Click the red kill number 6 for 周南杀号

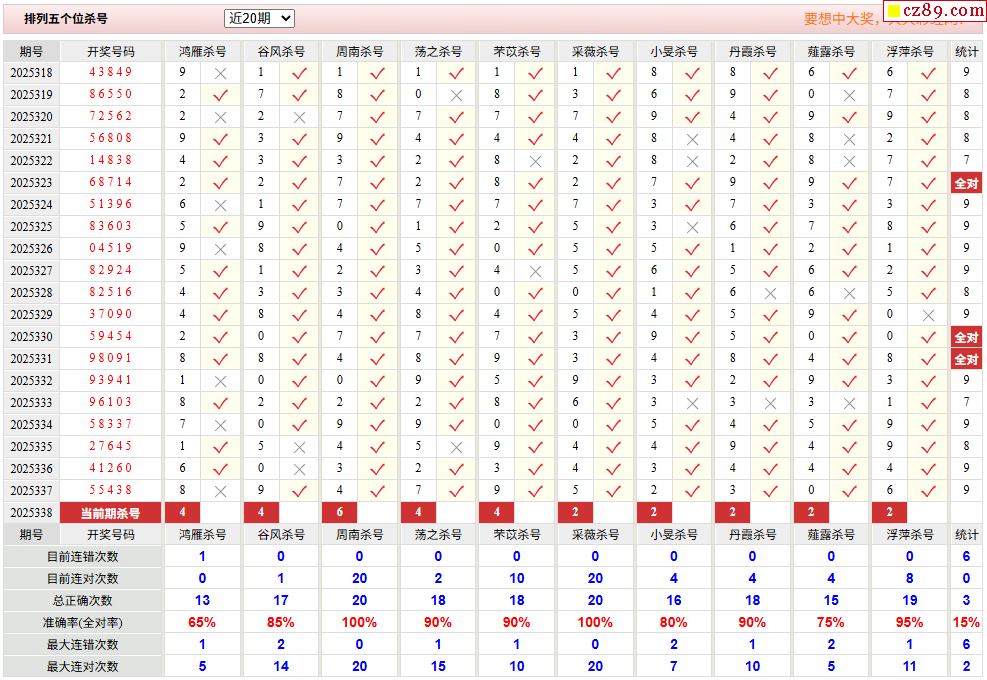coord(341,513)
